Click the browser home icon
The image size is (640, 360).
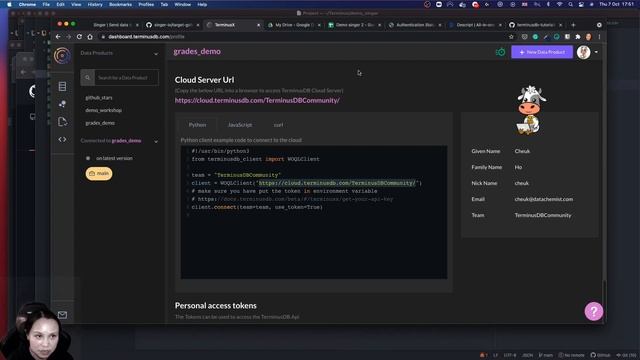(x=90, y=37)
